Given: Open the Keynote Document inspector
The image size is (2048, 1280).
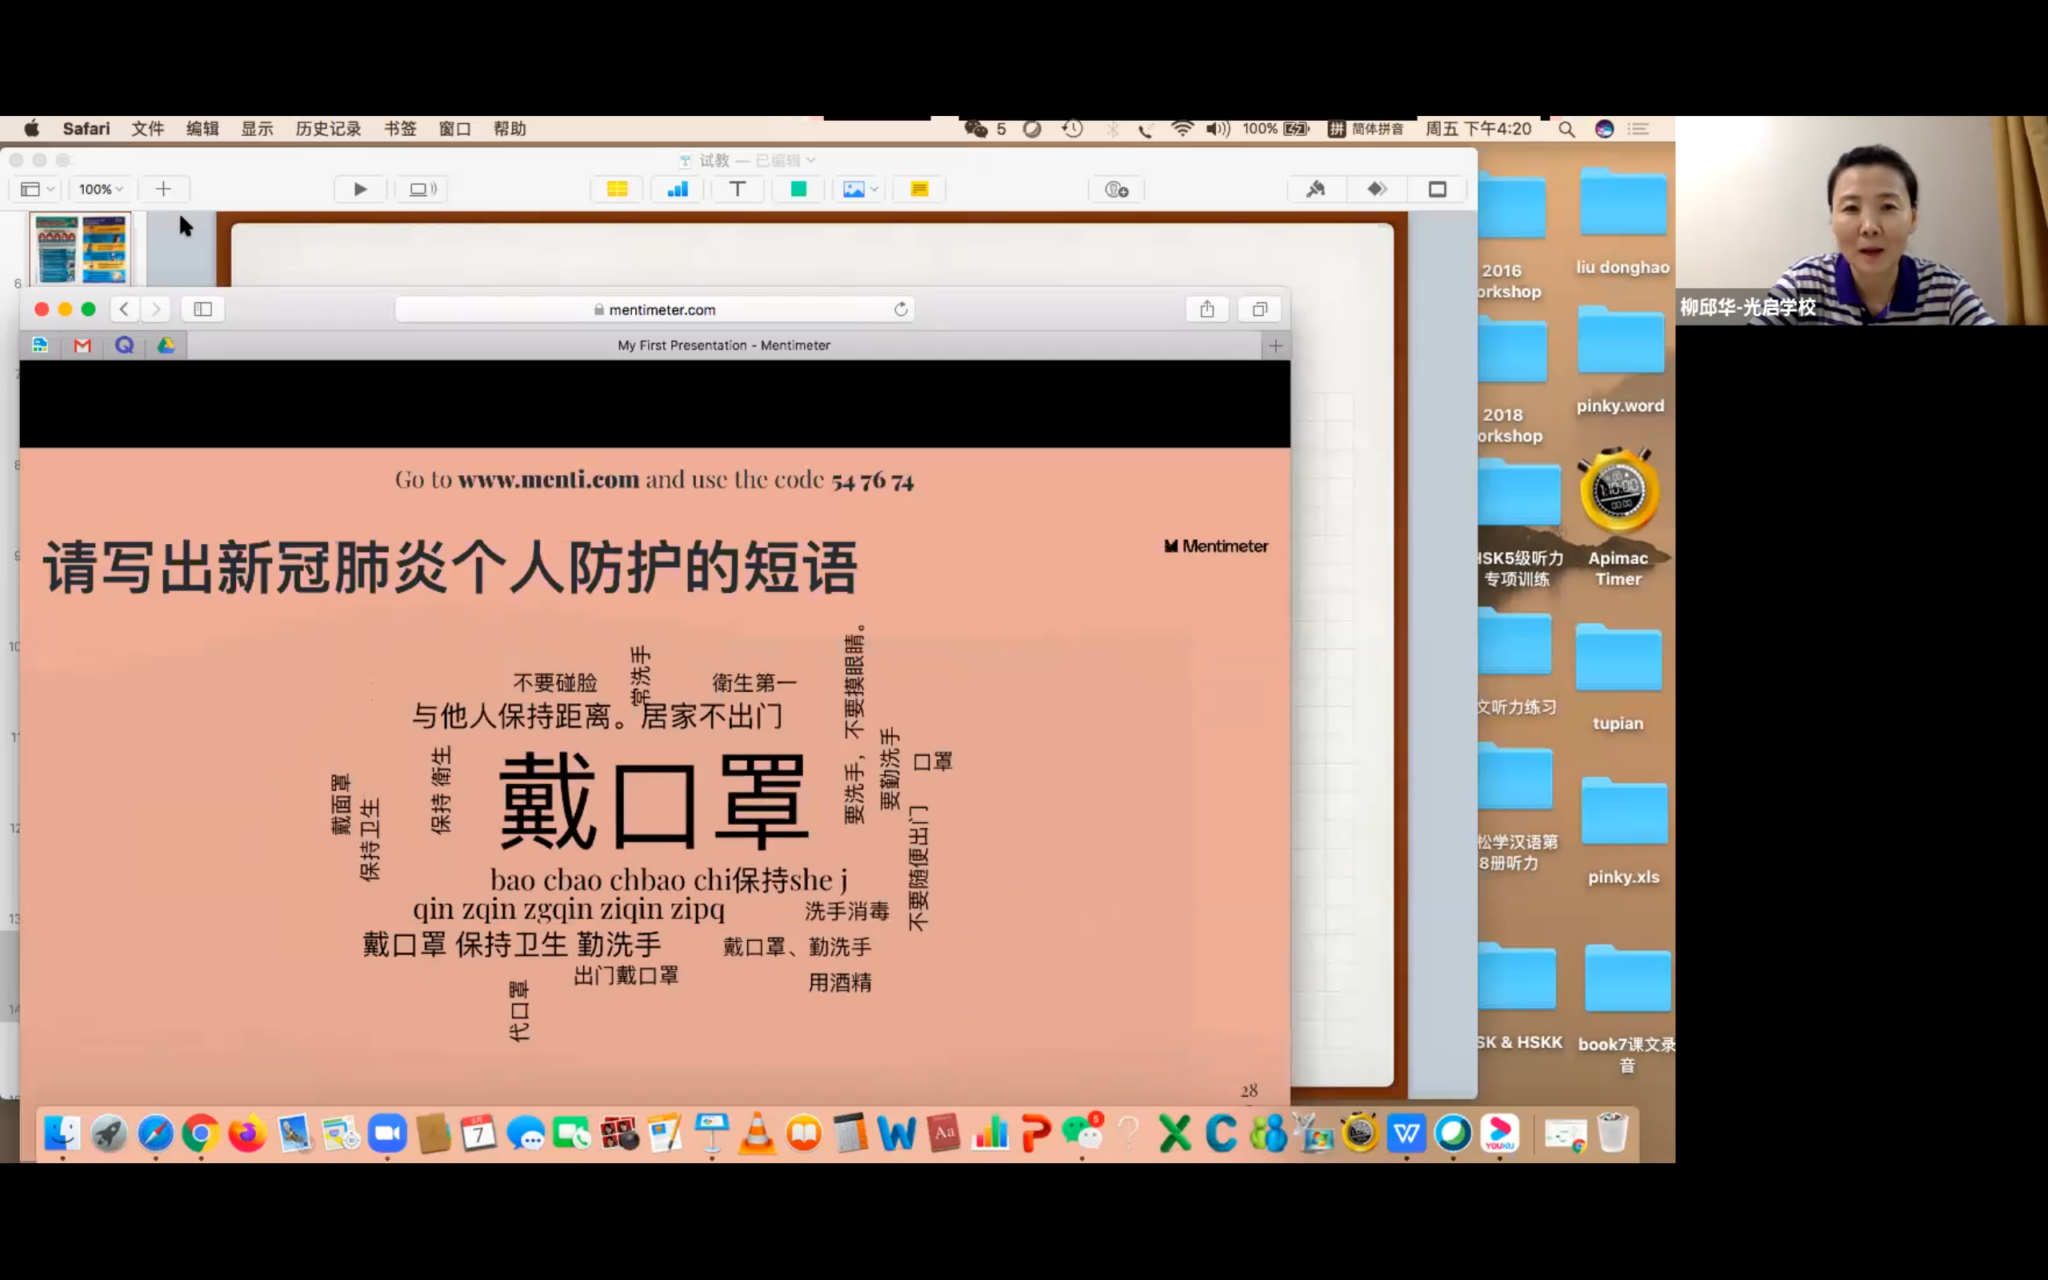Looking at the screenshot, I should pyautogui.click(x=1437, y=189).
